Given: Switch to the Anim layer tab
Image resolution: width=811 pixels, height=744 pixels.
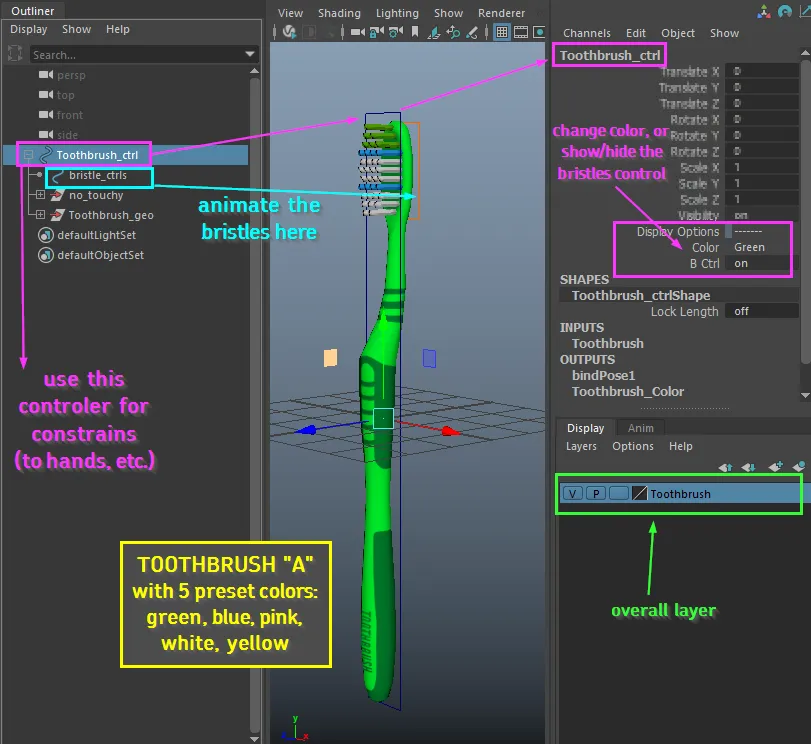Looking at the screenshot, I should (640, 428).
